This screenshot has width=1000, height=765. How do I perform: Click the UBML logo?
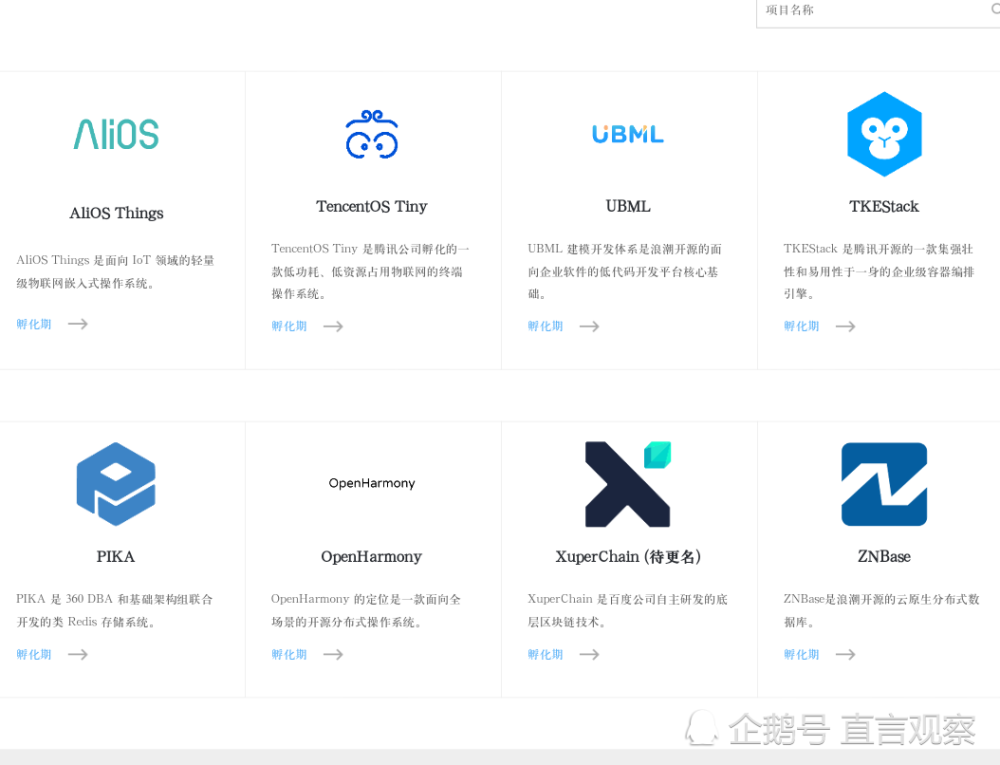(x=628, y=134)
